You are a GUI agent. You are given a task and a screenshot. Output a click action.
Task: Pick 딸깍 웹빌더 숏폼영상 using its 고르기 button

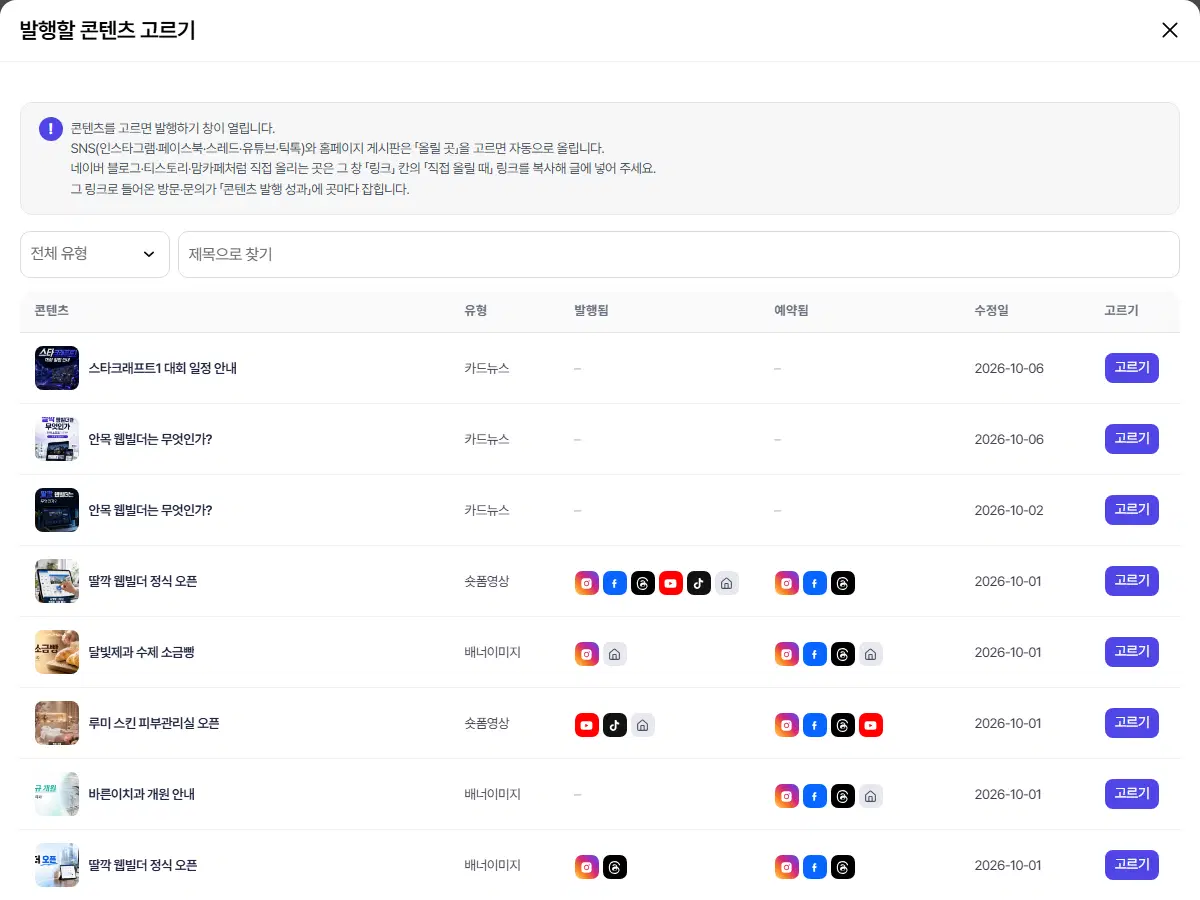click(1132, 581)
